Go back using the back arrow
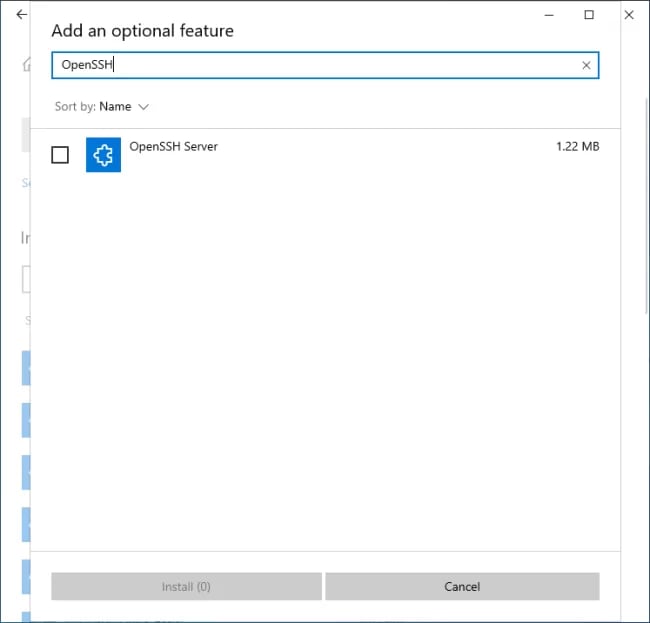Viewport: 650px width, 623px height. click(21, 15)
